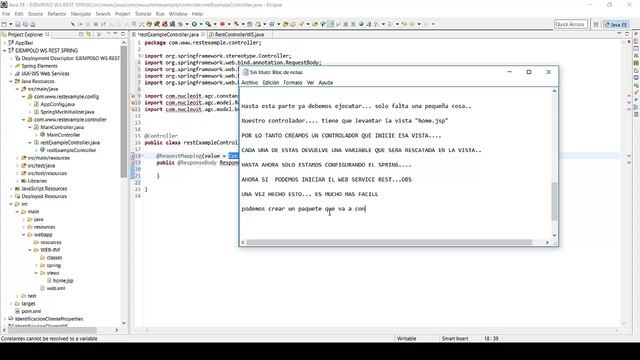Select home.jsp in views folder
640x360 pixels.
(63, 281)
